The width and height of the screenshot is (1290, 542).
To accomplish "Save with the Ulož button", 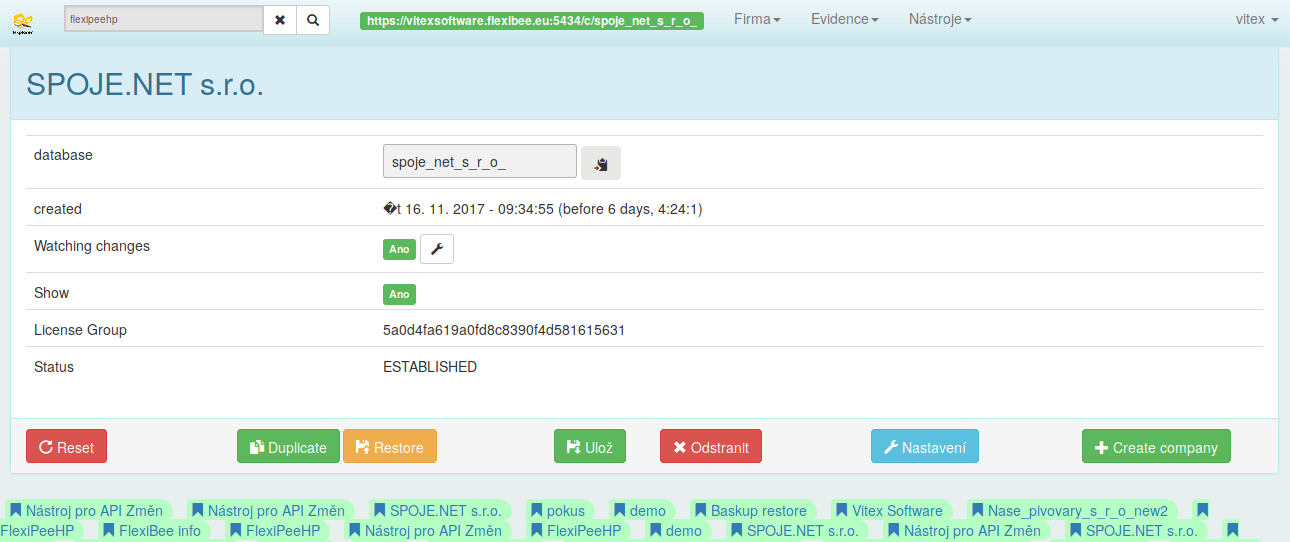I will coord(590,446).
